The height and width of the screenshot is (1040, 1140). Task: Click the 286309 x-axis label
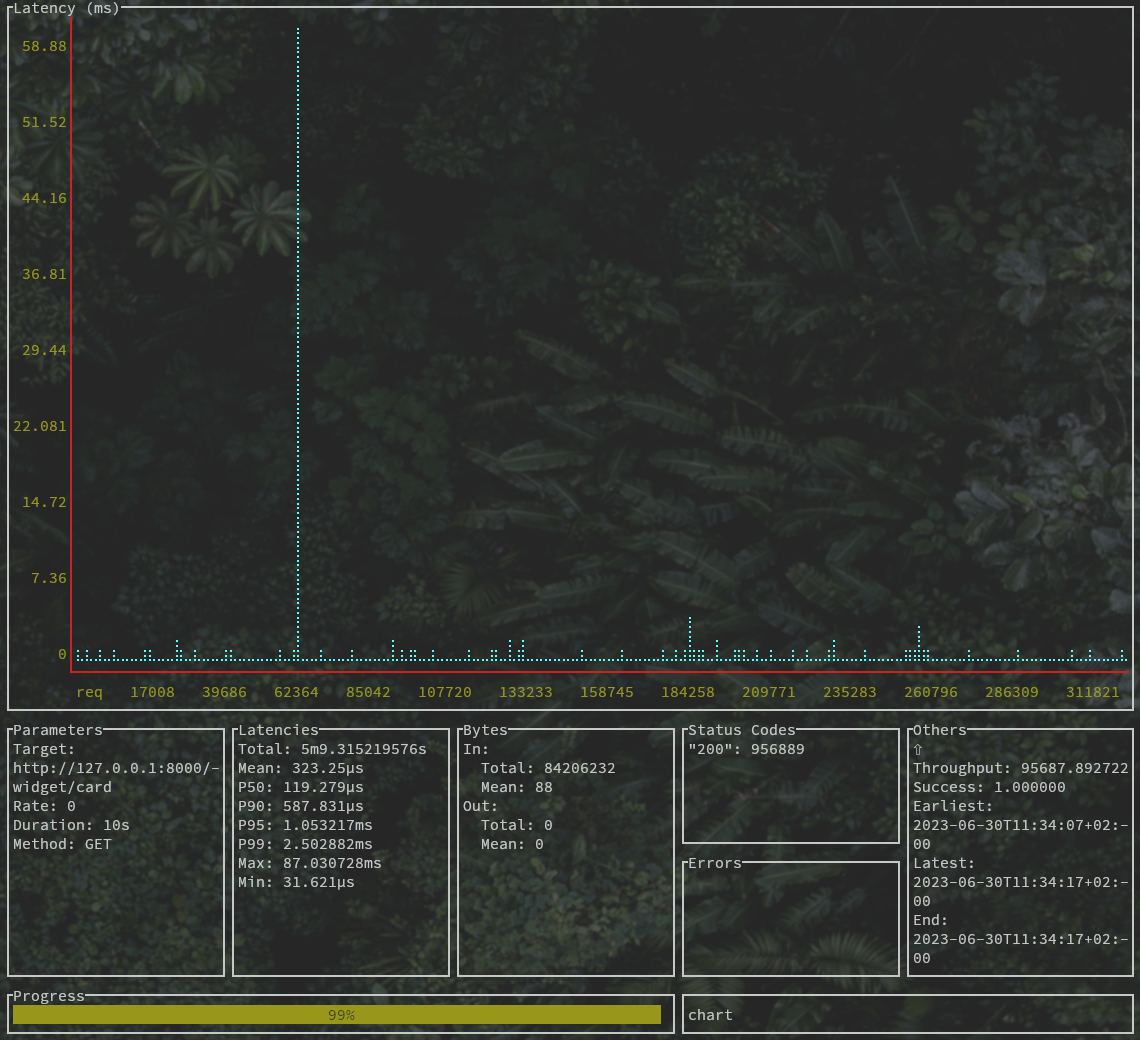(1012, 692)
